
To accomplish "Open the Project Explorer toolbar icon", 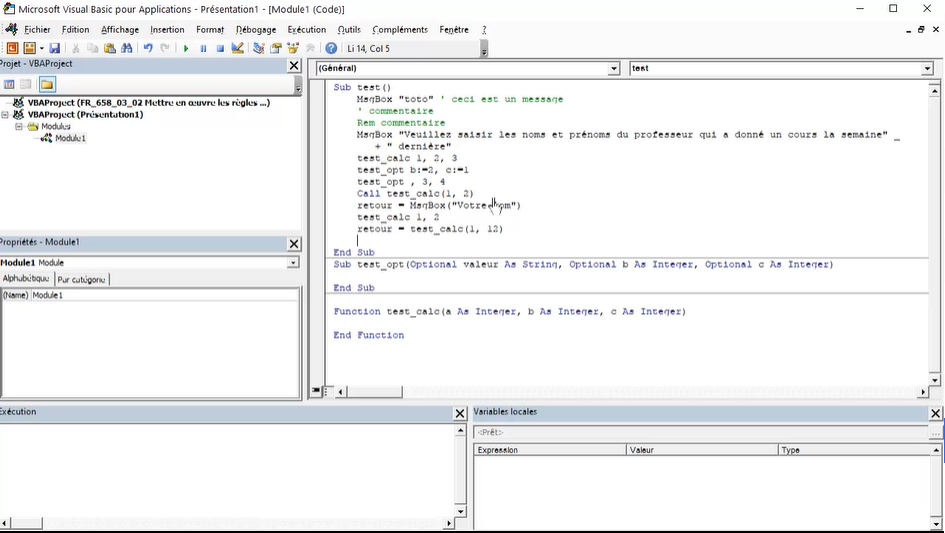I will tap(259, 48).
